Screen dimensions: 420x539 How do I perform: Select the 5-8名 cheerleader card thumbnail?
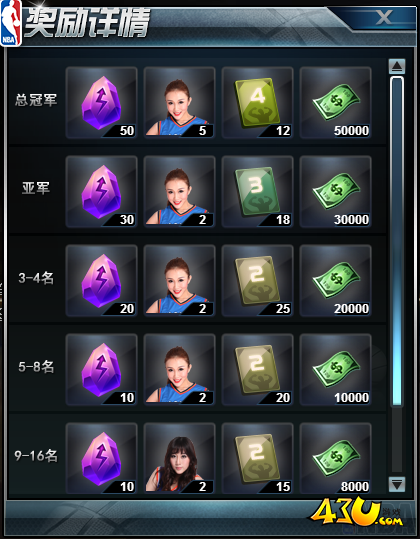[179, 370]
